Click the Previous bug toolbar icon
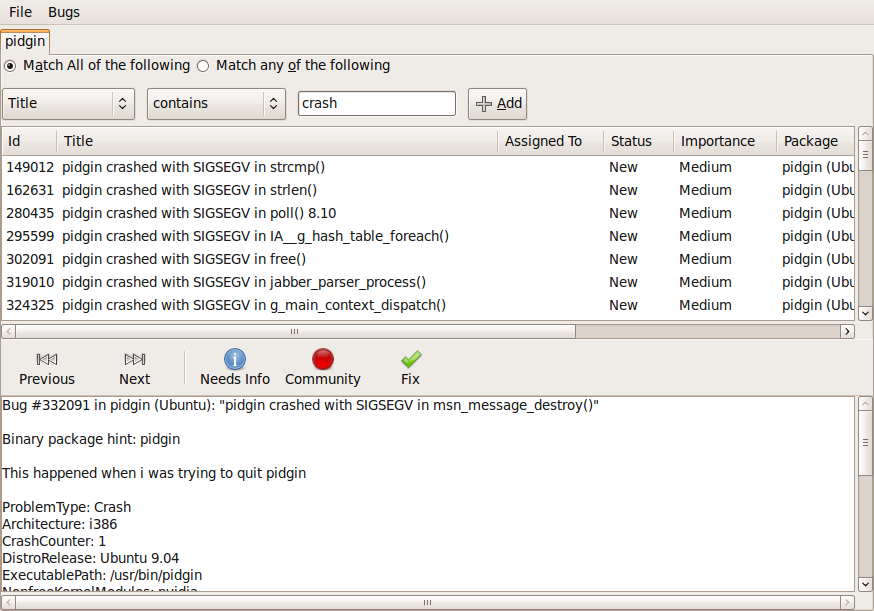 tap(46, 359)
